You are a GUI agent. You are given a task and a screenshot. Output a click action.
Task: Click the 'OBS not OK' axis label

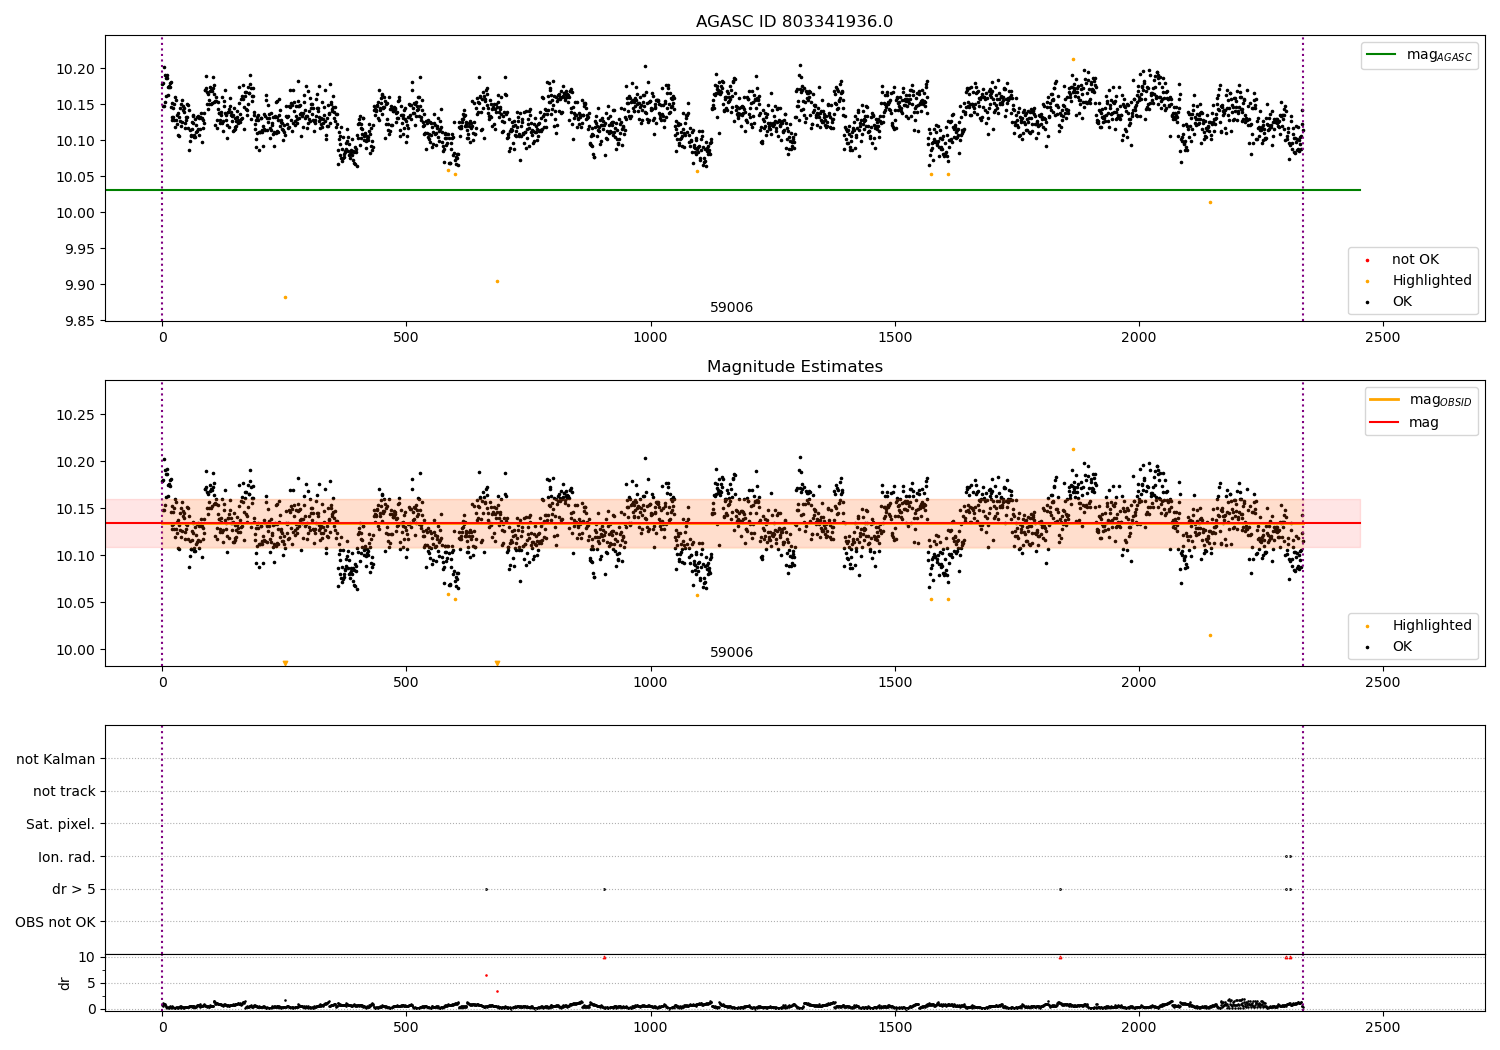[55, 923]
